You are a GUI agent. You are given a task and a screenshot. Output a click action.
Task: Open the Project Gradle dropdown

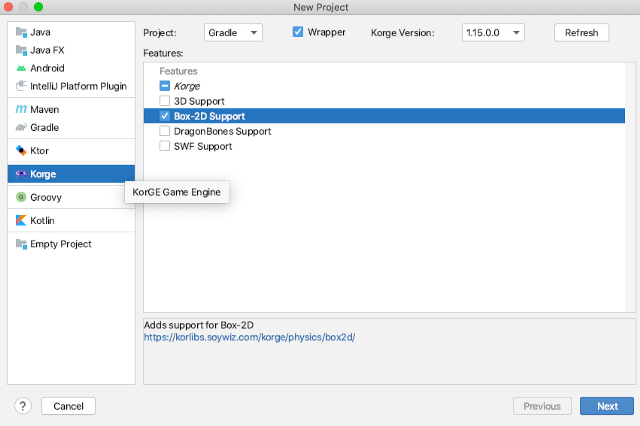[x=233, y=33]
